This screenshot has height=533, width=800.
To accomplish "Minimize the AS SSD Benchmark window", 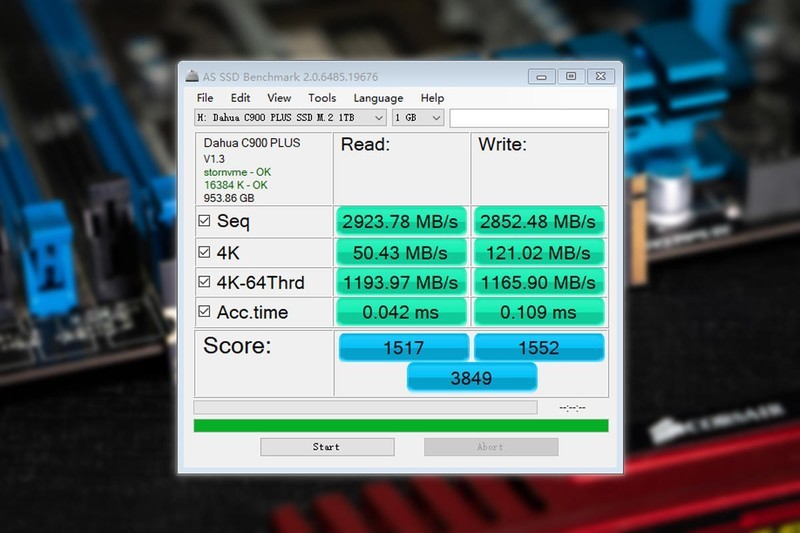I will click(541, 77).
